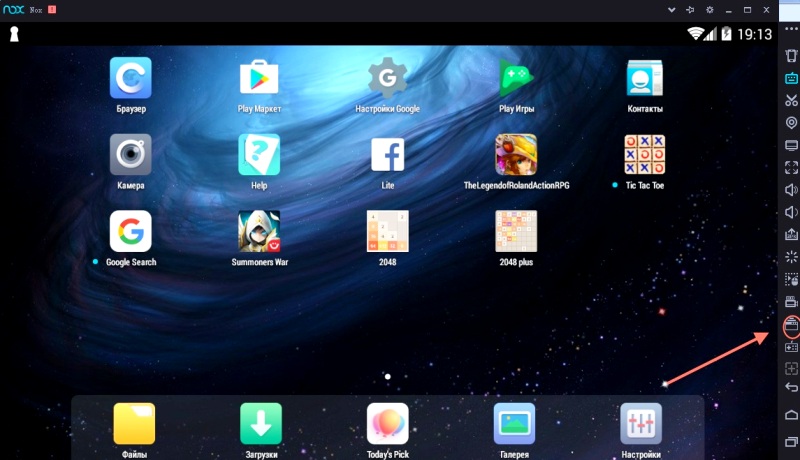Screen dimensions: 800x460
Task: Click the dimmed plus-square sidebar icon
Action: (x=791, y=368)
